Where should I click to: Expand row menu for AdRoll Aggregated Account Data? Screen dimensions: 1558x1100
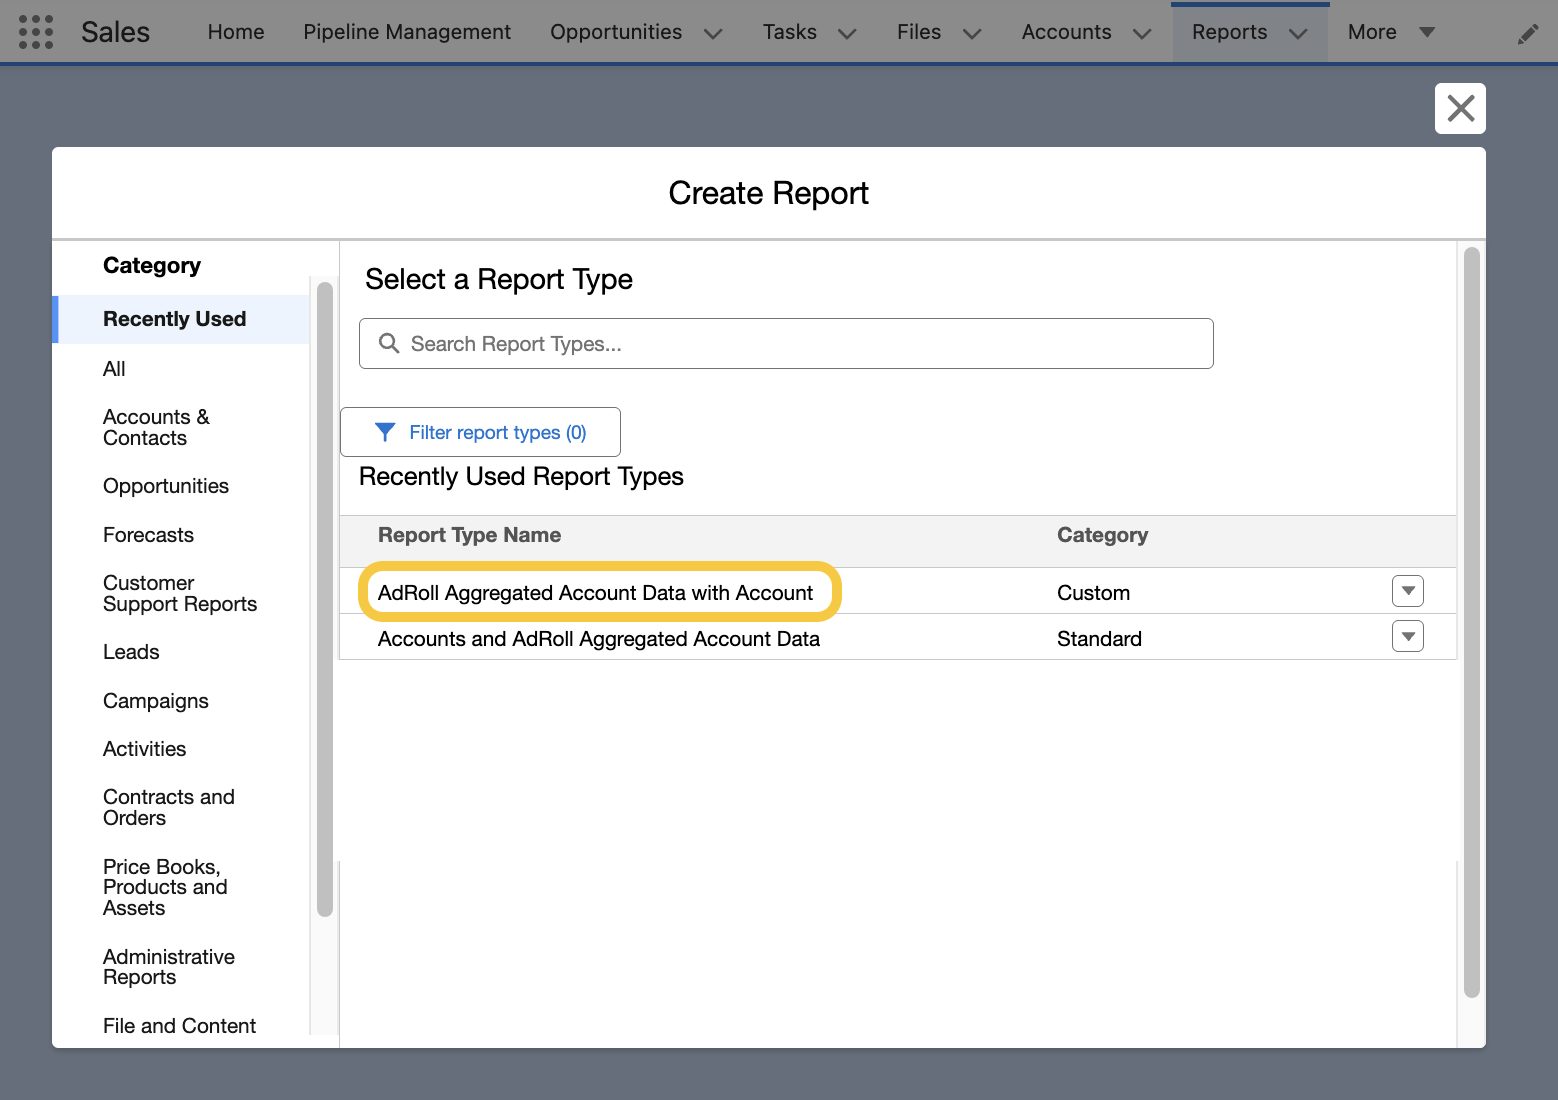pos(1407,591)
